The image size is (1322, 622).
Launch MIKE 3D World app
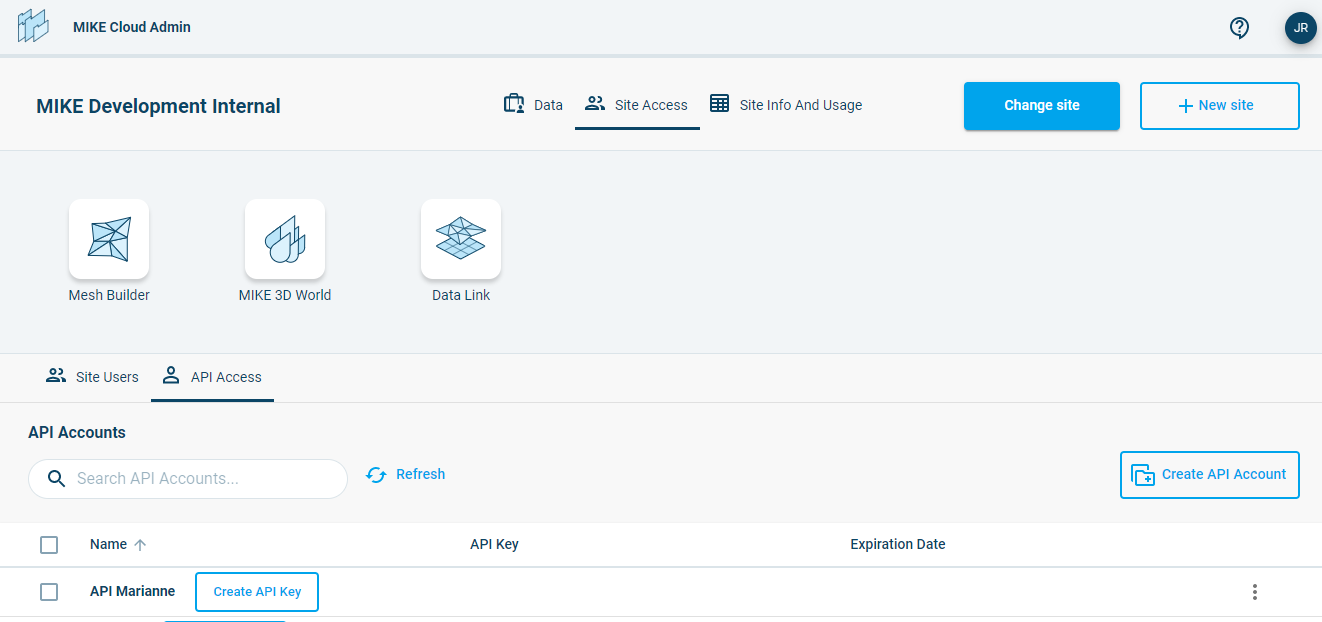coord(285,239)
